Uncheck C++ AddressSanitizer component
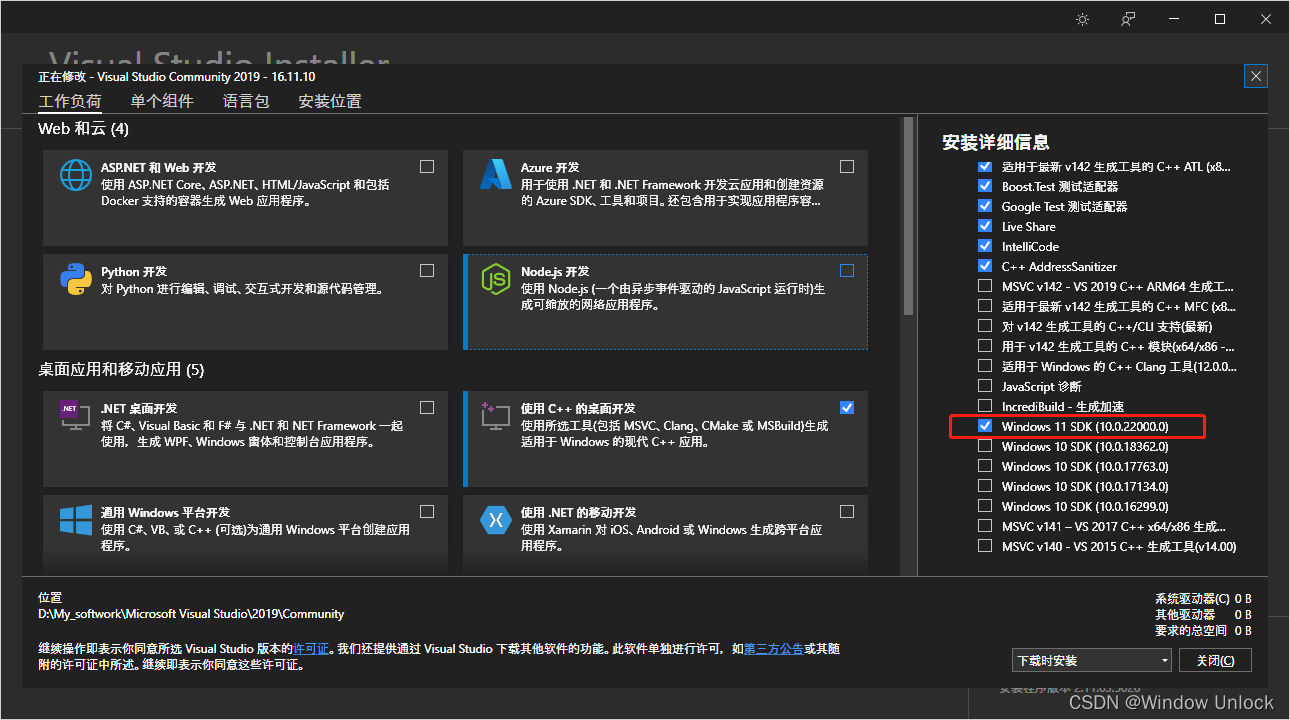This screenshot has height=720, width=1290. click(x=985, y=266)
